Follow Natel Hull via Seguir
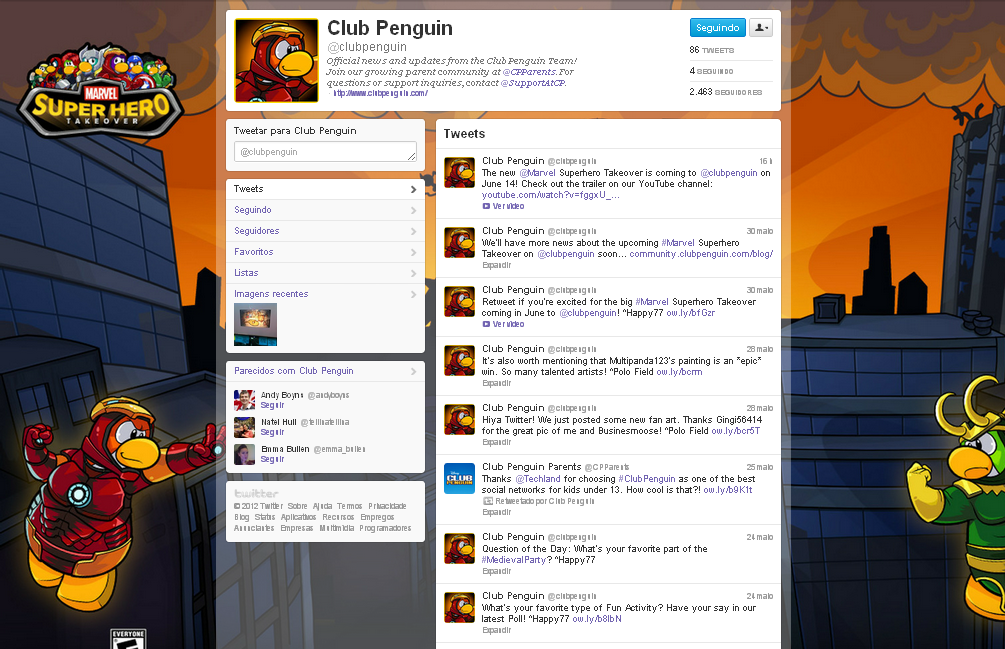Screen dimensions: 1005x649 [272, 432]
